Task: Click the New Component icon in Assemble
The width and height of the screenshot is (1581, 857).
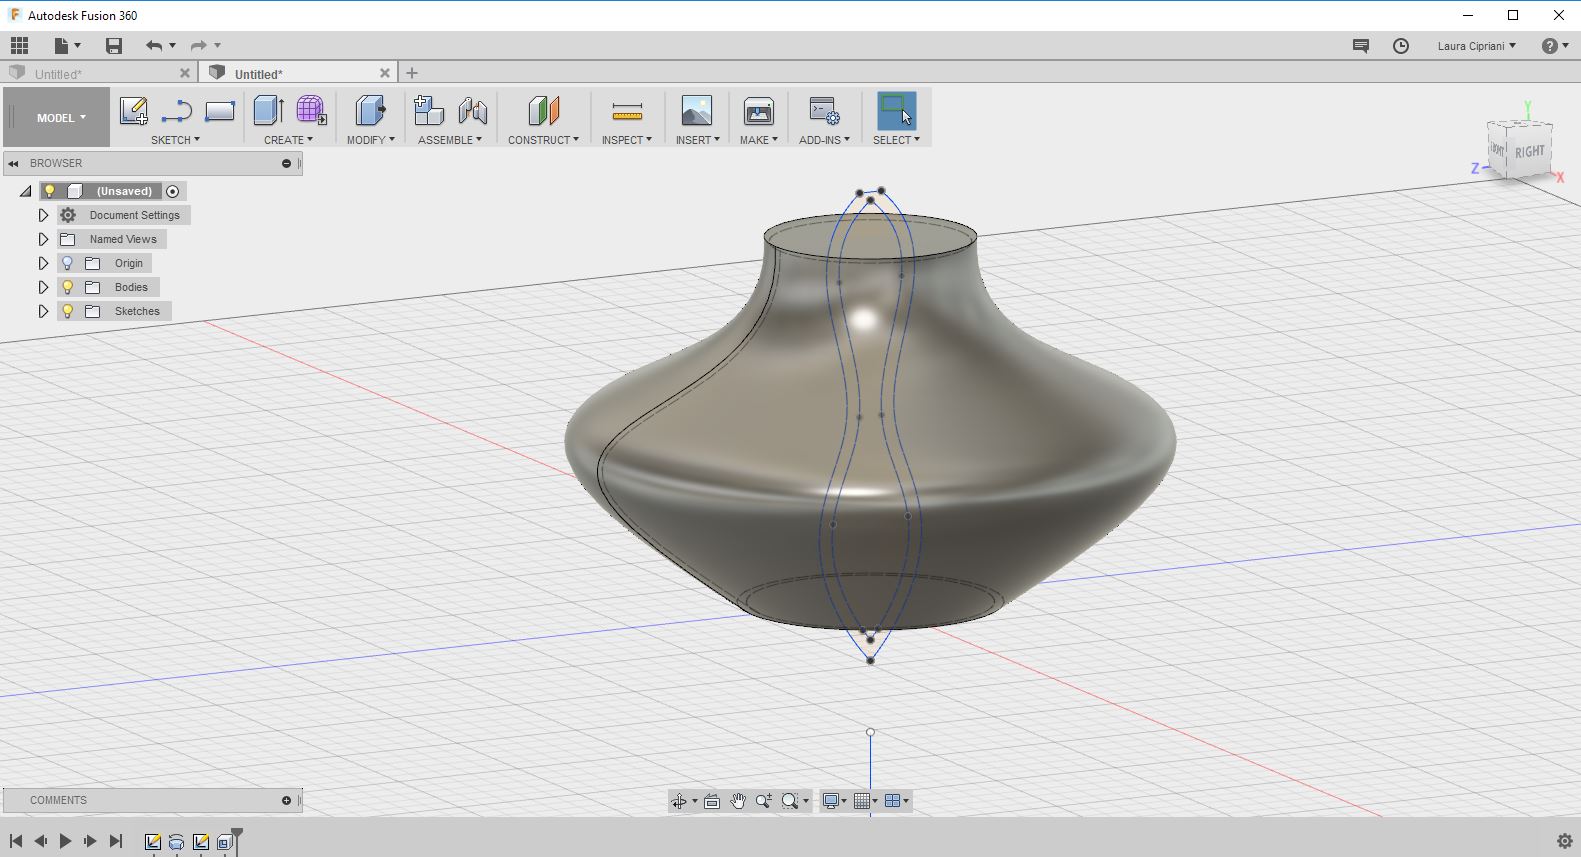Action: [429, 111]
